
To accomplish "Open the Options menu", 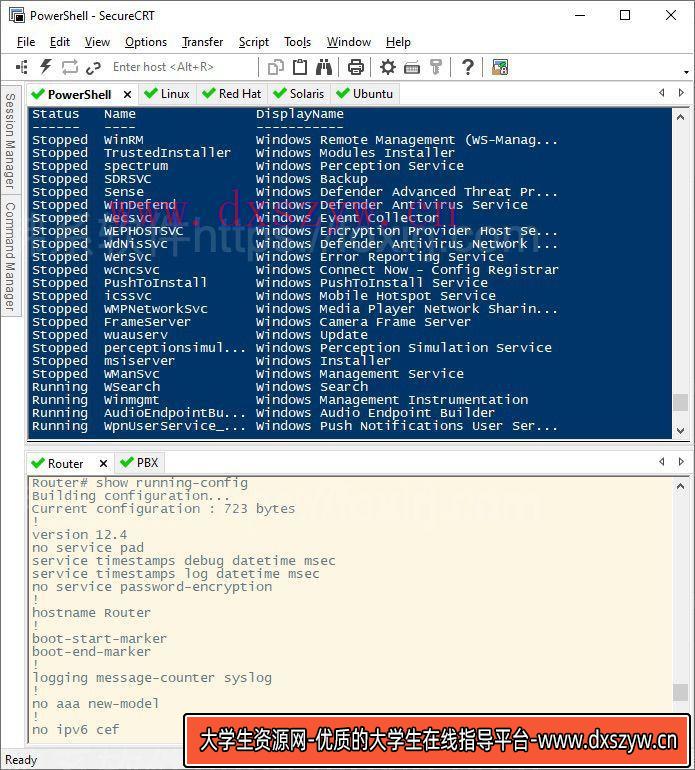I will 145,42.
